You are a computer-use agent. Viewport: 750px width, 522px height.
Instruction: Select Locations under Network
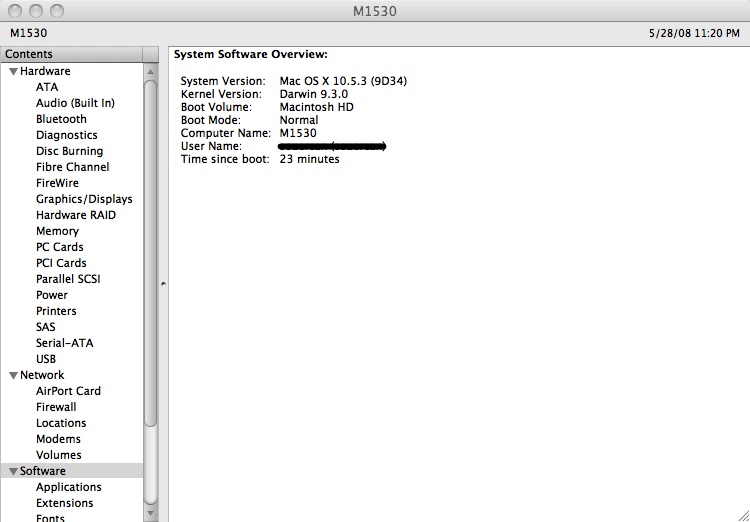[61, 423]
